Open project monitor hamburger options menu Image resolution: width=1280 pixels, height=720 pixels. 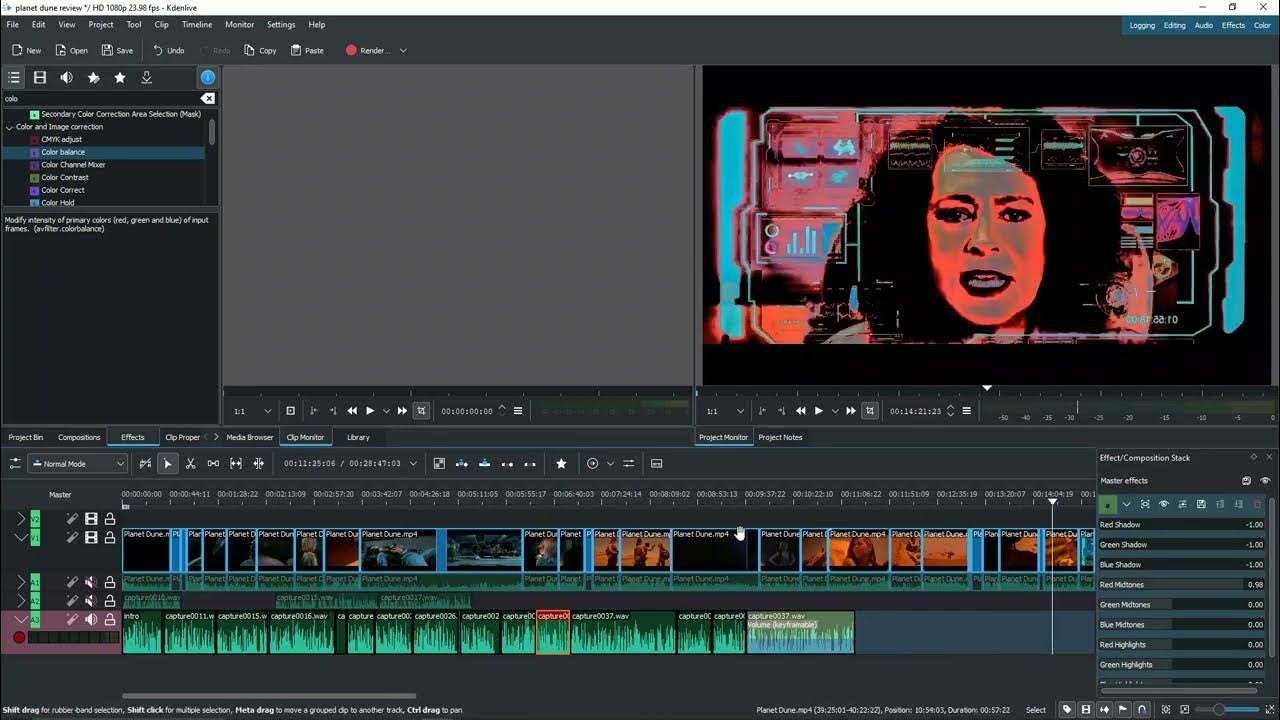point(966,411)
